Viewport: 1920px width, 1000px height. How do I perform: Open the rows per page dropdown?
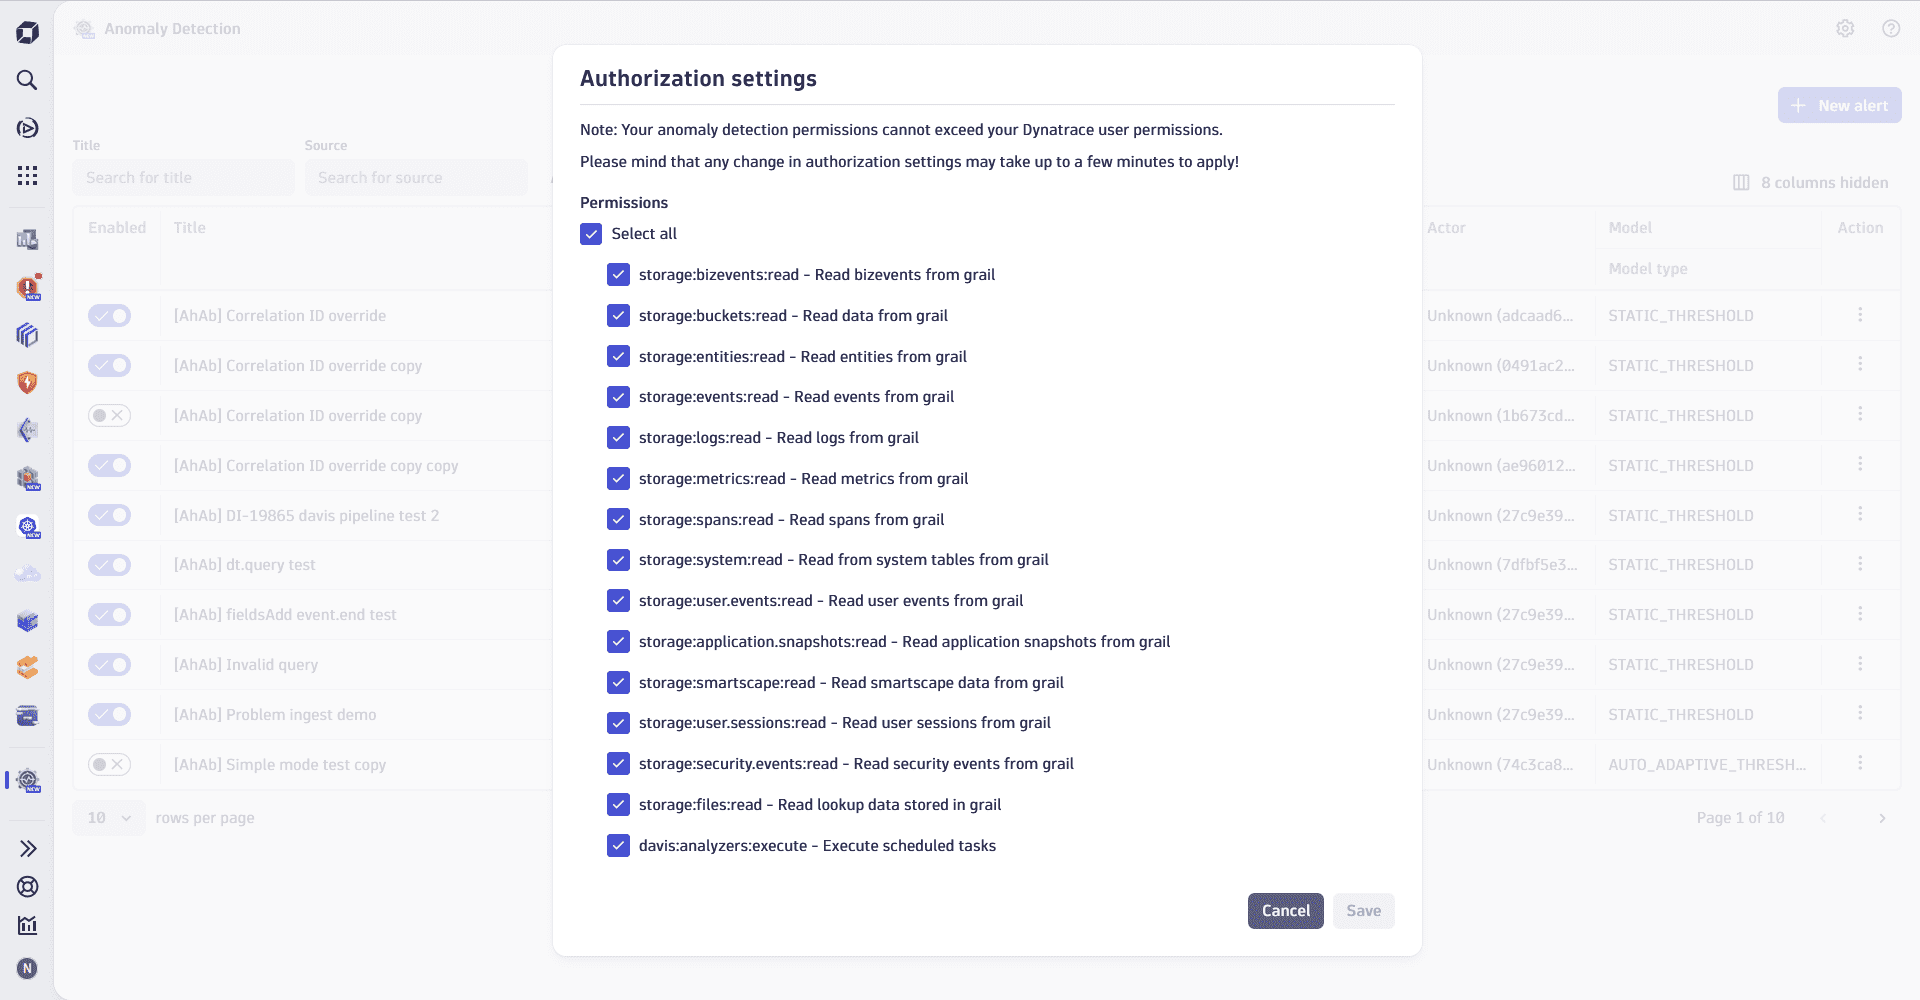click(x=108, y=818)
